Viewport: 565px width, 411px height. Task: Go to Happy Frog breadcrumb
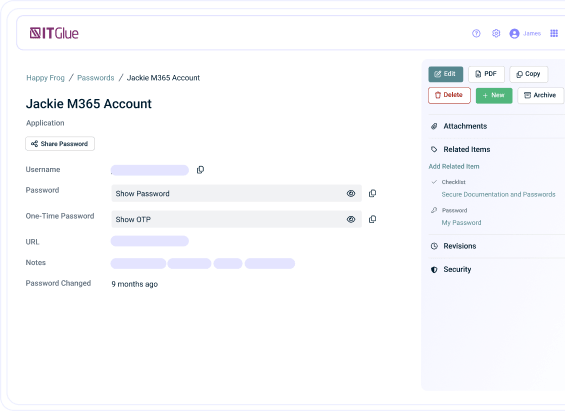(x=45, y=78)
